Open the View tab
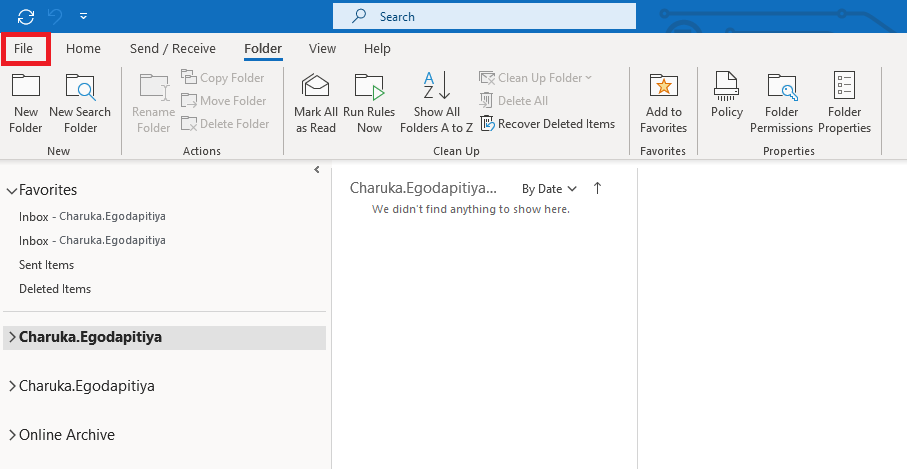The image size is (907, 469). click(x=322, y=49)
